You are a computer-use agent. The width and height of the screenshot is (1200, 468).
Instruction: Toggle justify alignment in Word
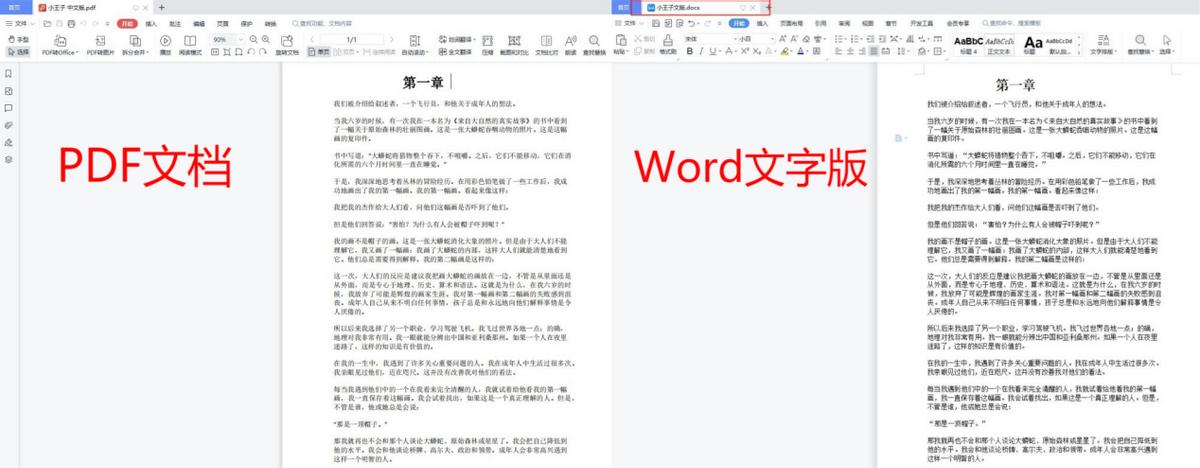coord(874,50)
